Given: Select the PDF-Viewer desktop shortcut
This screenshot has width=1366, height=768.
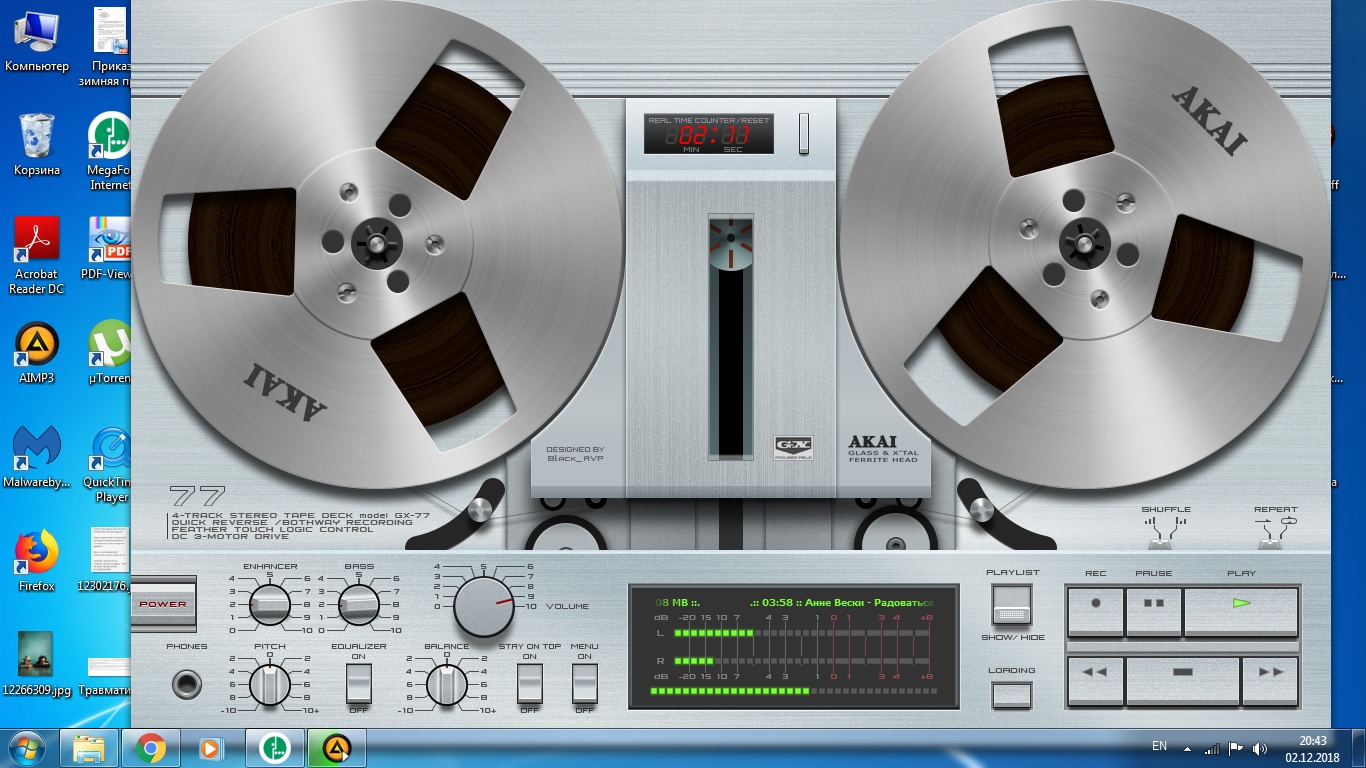Looking at the screenshot, I should point(108,248).
